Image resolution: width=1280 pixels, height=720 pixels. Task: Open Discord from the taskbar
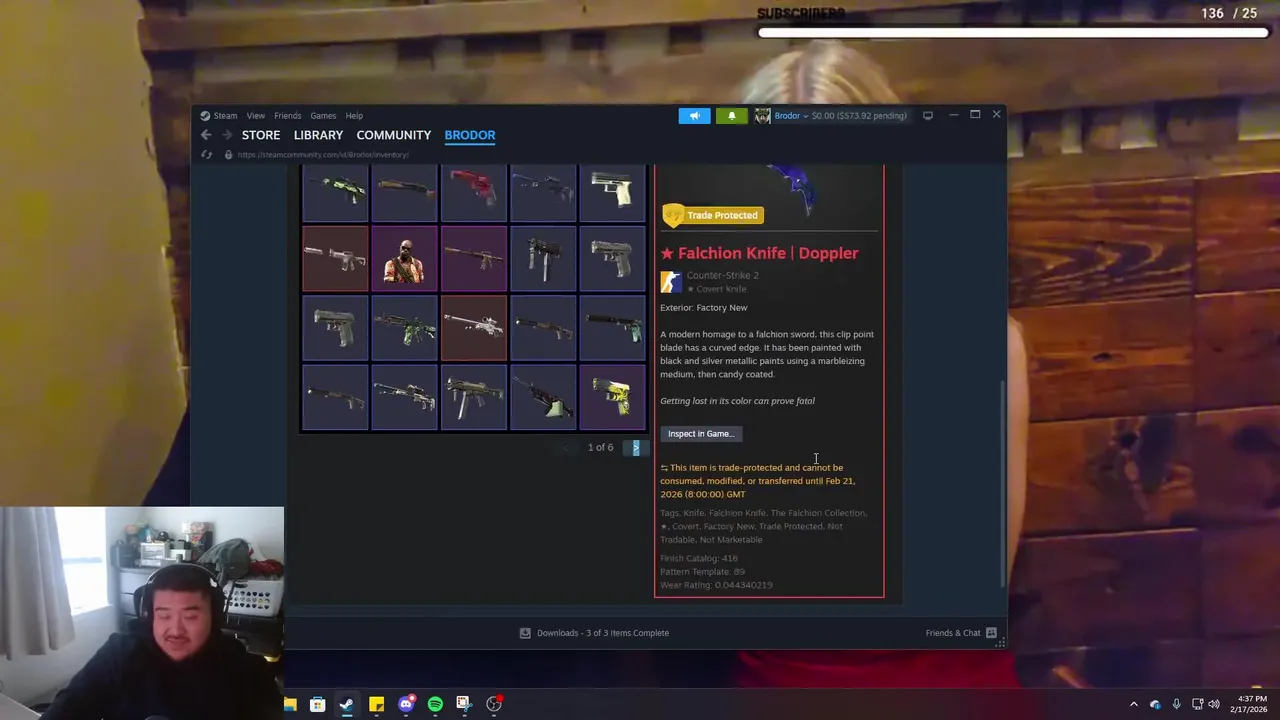(406, 704)
